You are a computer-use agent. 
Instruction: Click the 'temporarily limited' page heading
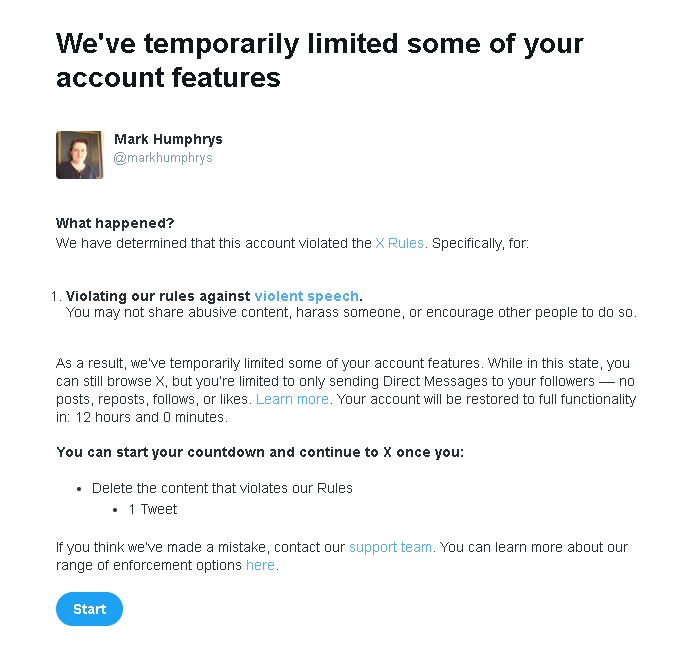pyautogui.click(x=320, y=60)
